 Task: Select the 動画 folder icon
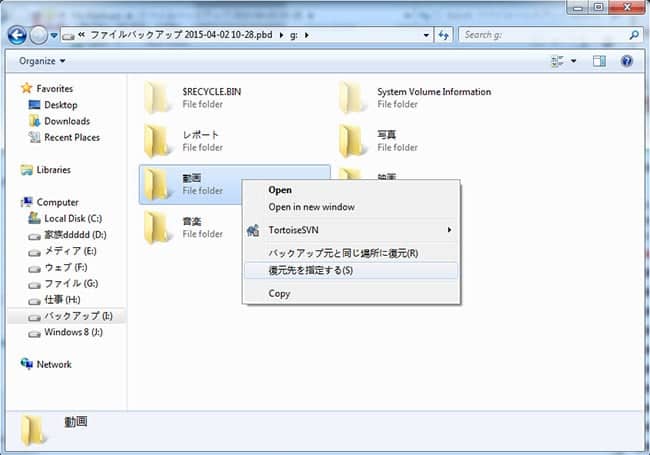pyautogui.click(x=157, y=184)
